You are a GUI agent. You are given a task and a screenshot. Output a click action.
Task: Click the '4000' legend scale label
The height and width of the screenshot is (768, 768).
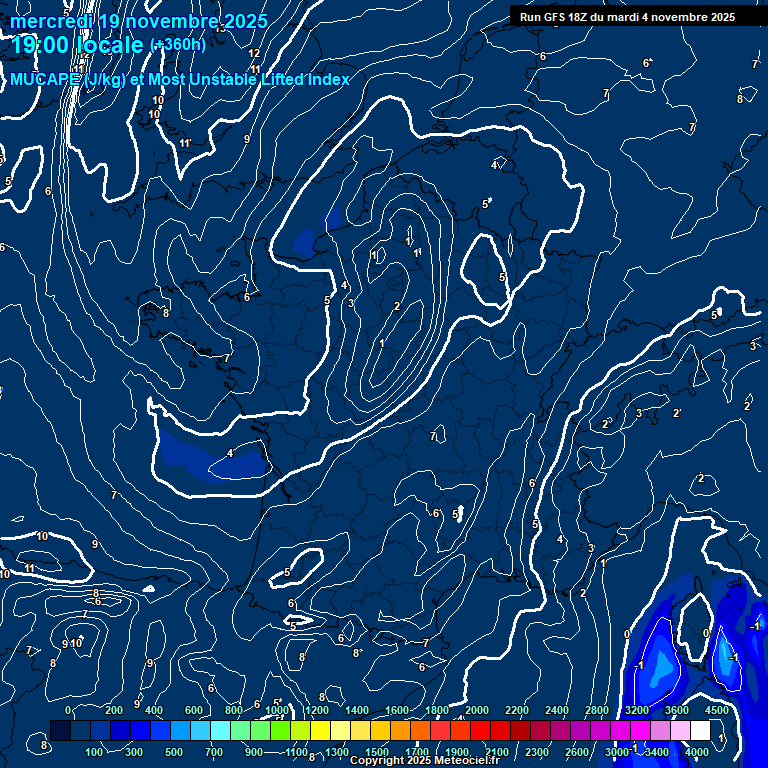click(696, 752)
